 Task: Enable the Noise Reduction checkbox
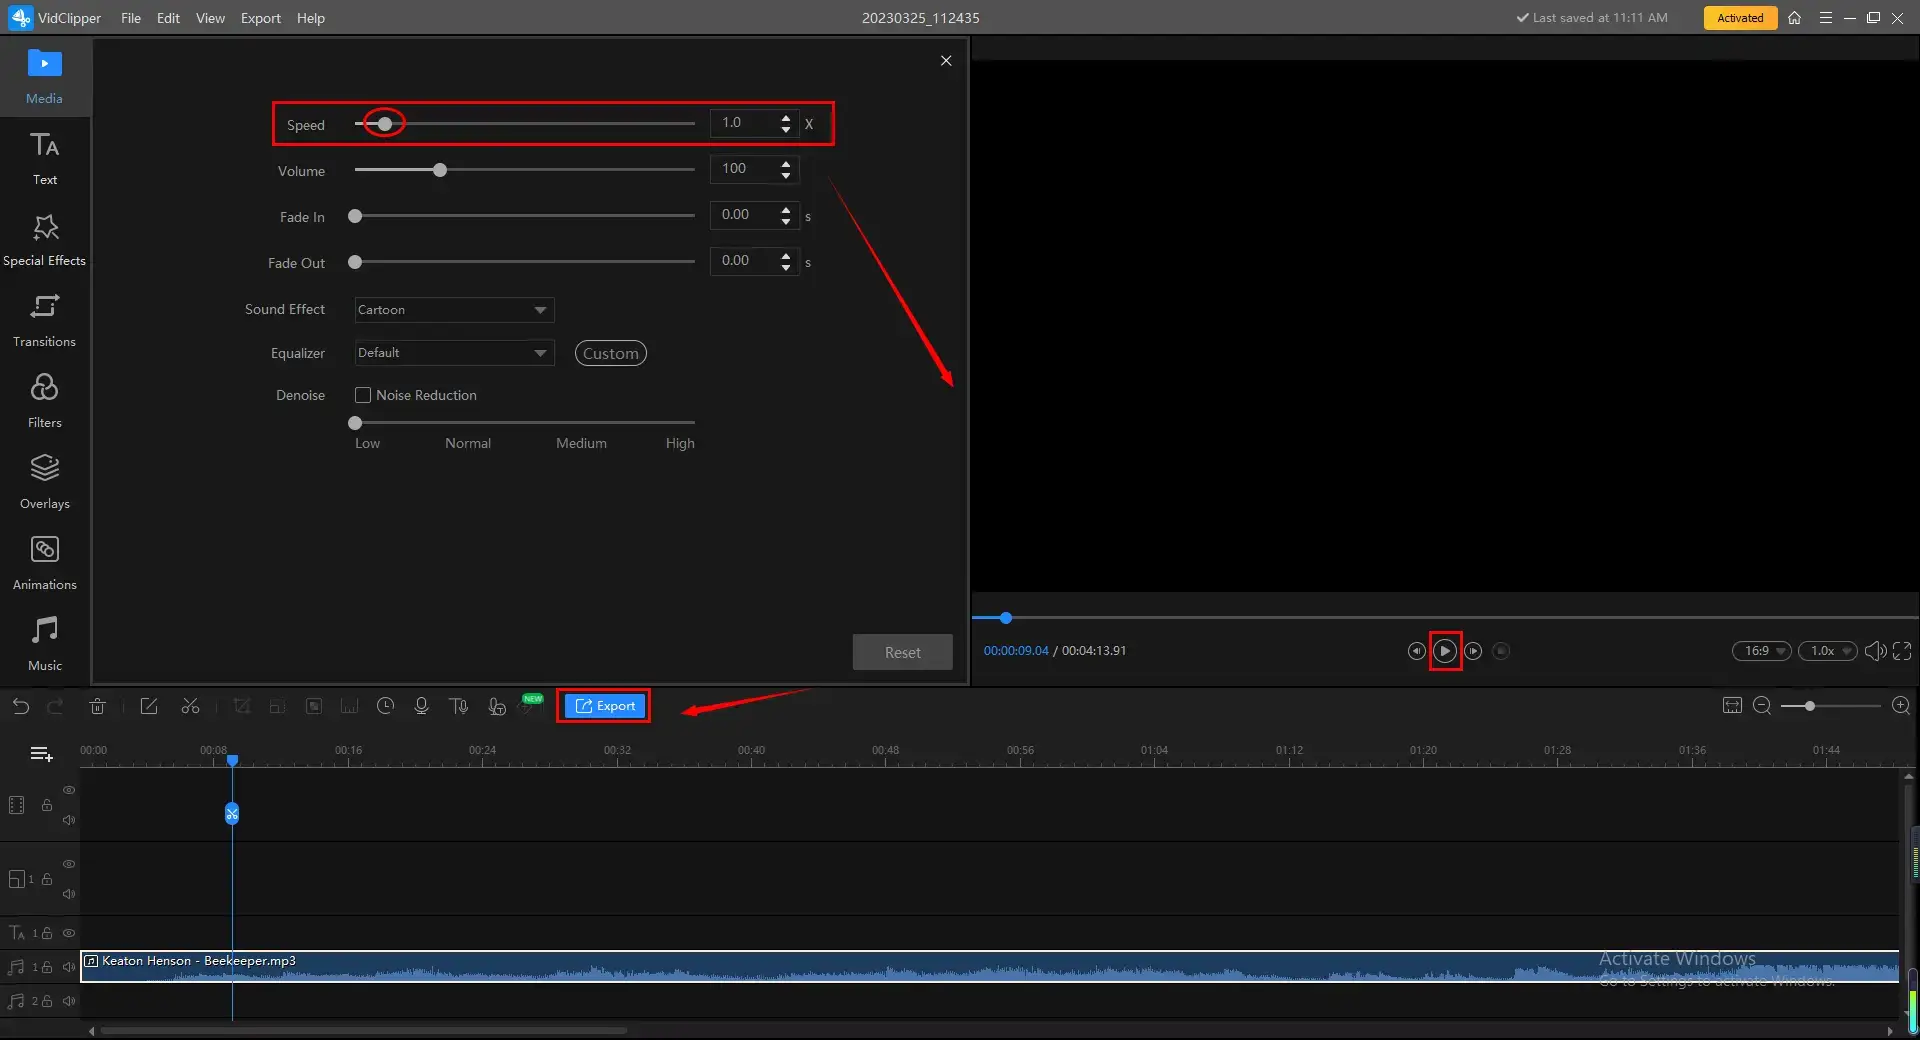(x=363, y=395)
